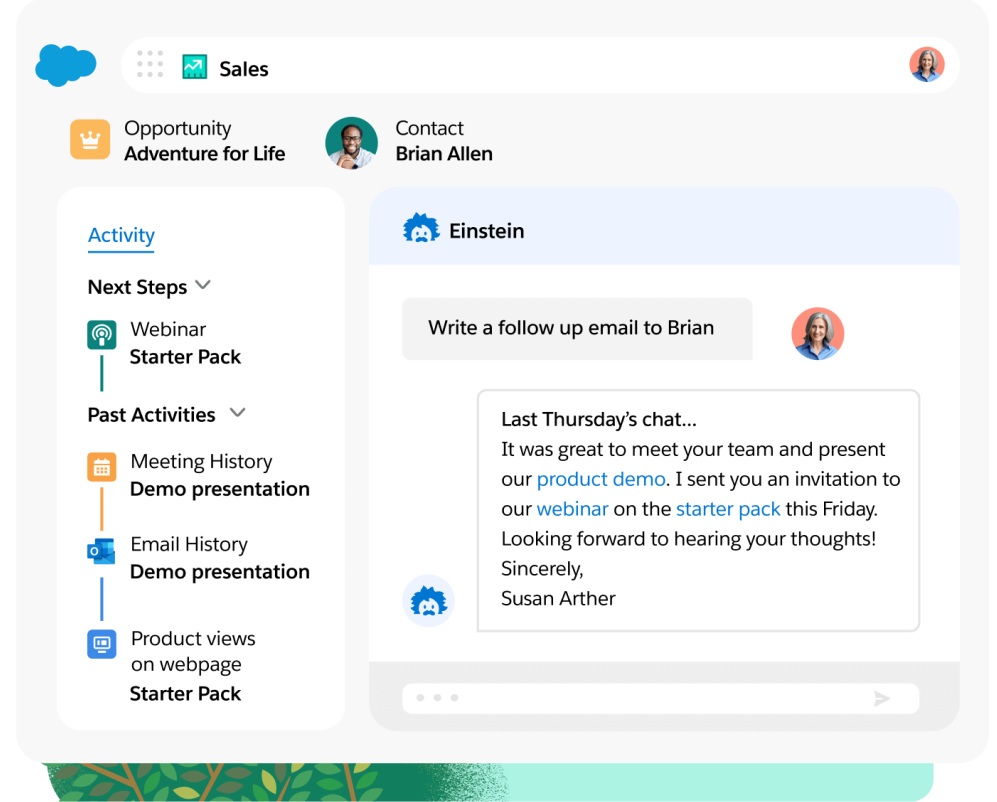Click the Webinar broadcast icon
The width and height of the screenshot is (997, 802).
102,335
